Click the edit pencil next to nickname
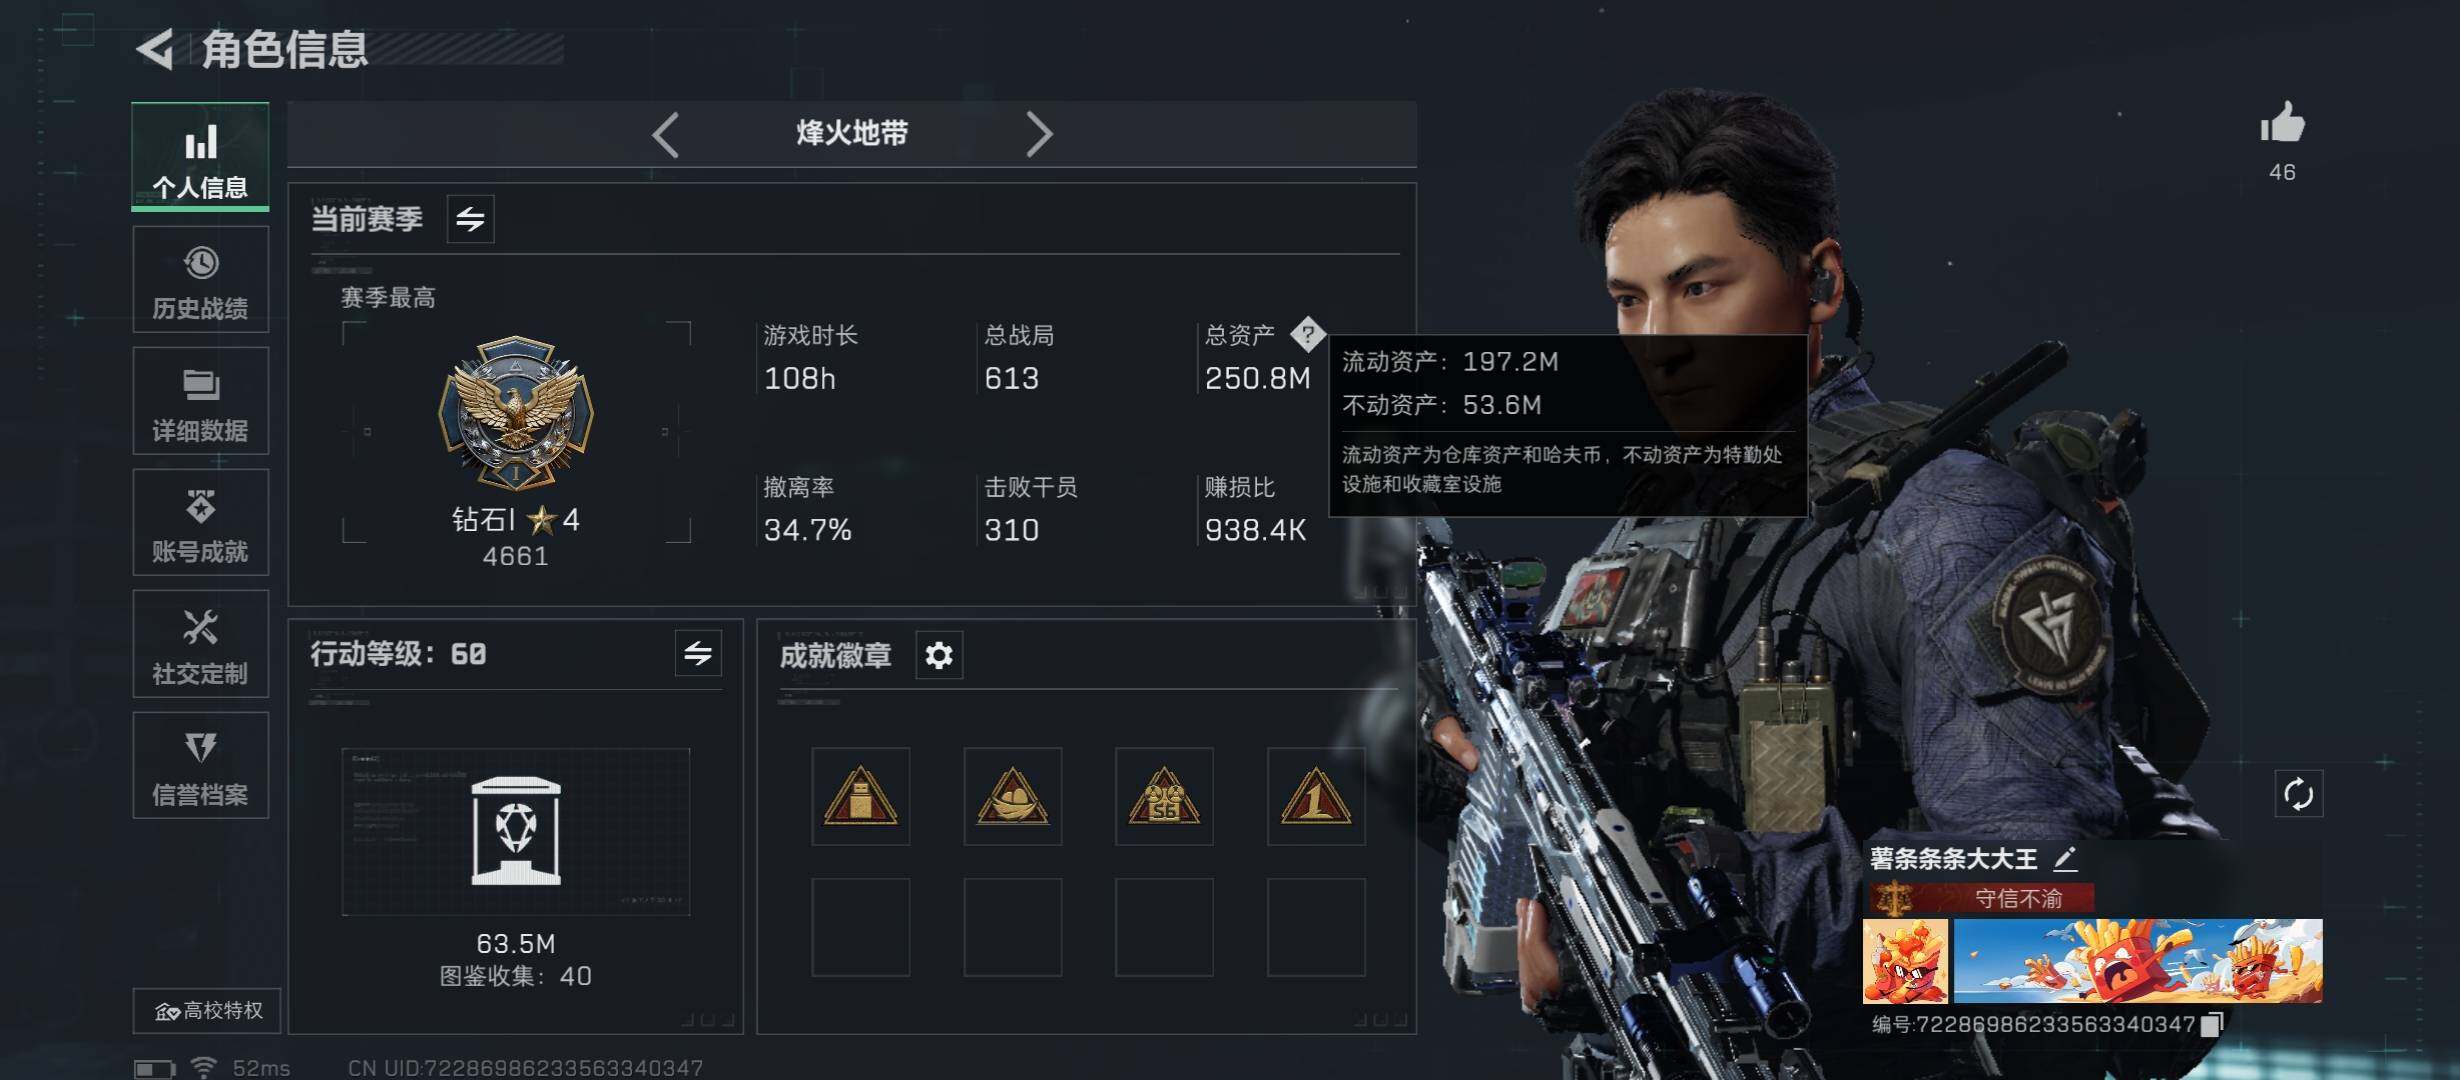Viewport: 2460px width, 1080px height. 2065,858
